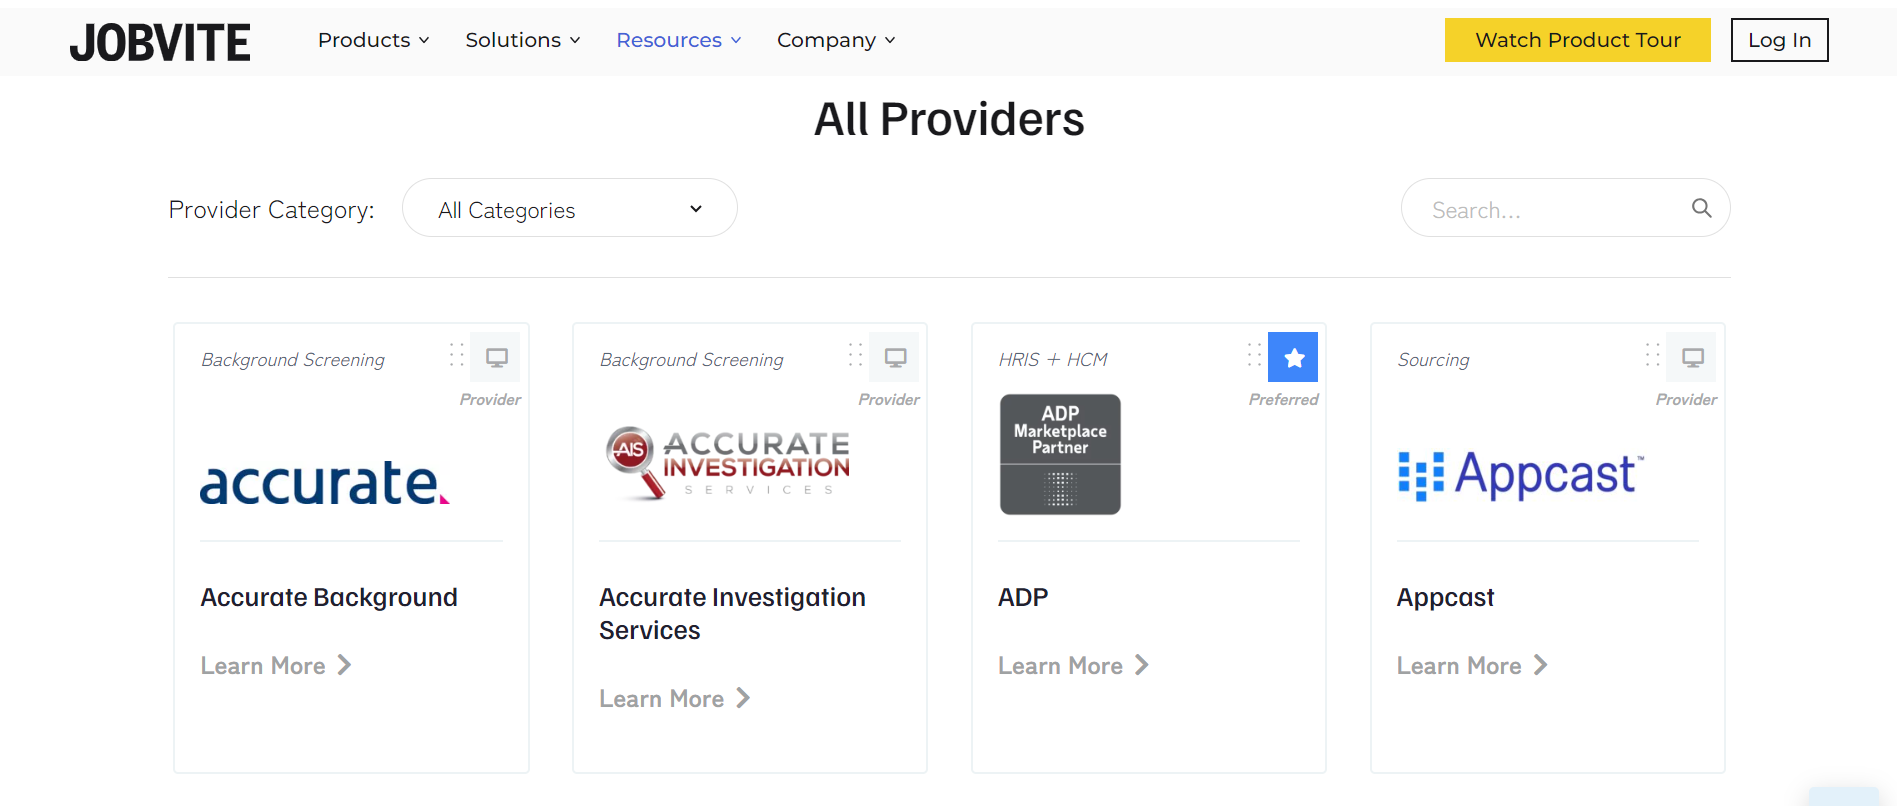
Task: Click the Appcast logo image
Action: point(1520,474)
